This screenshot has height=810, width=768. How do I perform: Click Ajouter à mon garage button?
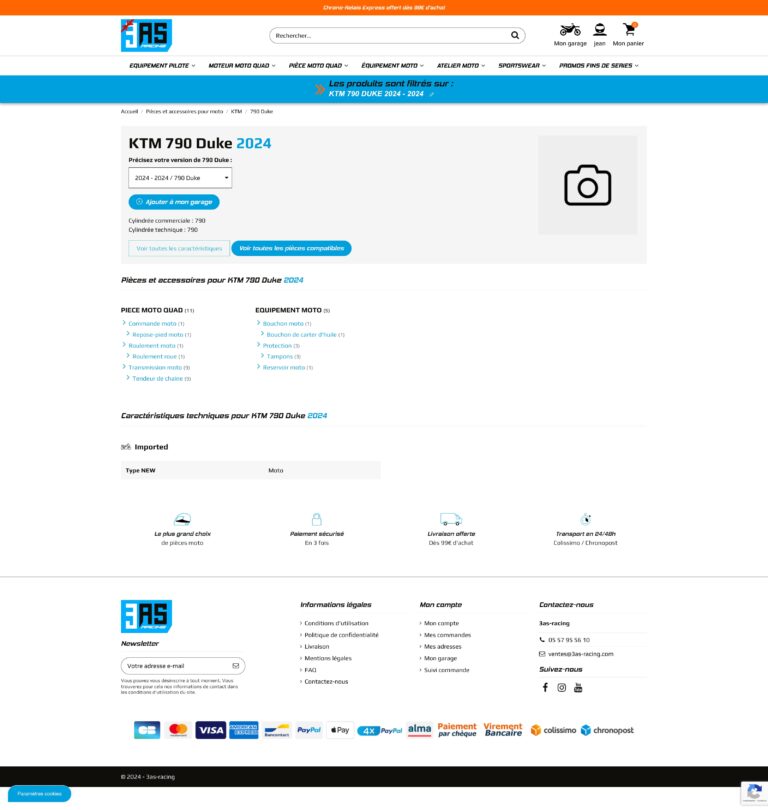pyautogui.click(x=174, y=202)
